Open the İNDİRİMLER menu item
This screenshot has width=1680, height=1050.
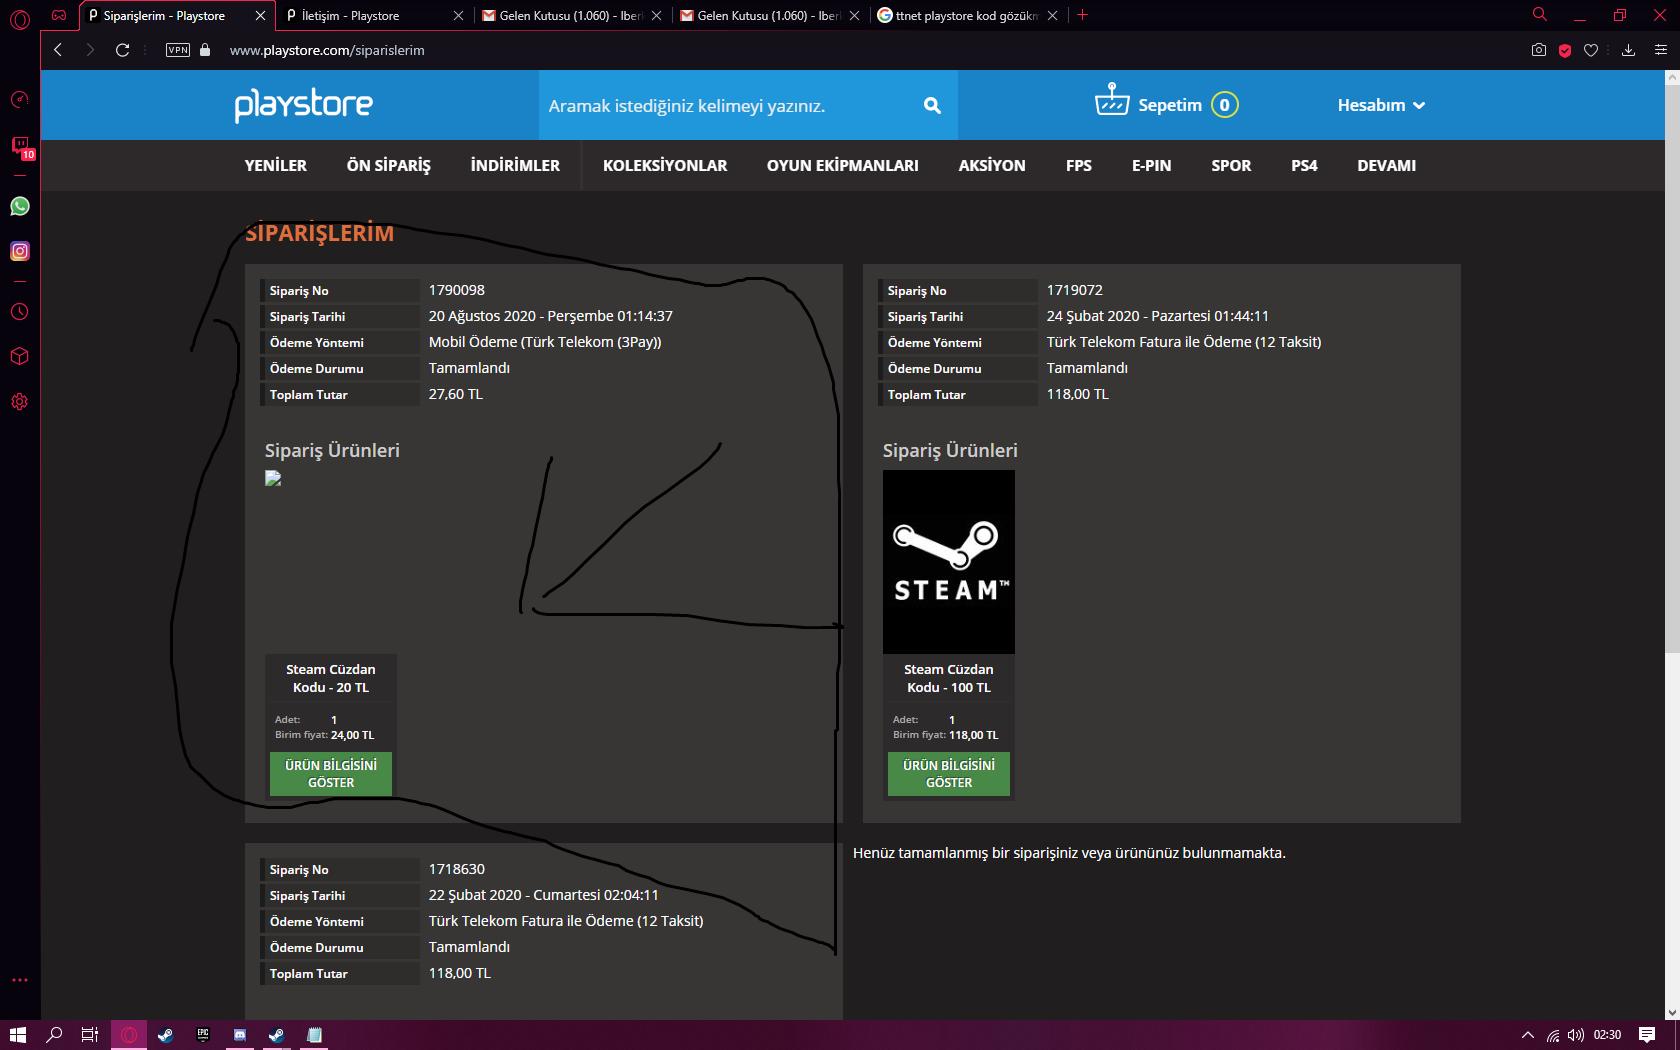click(x=515, y=165)
